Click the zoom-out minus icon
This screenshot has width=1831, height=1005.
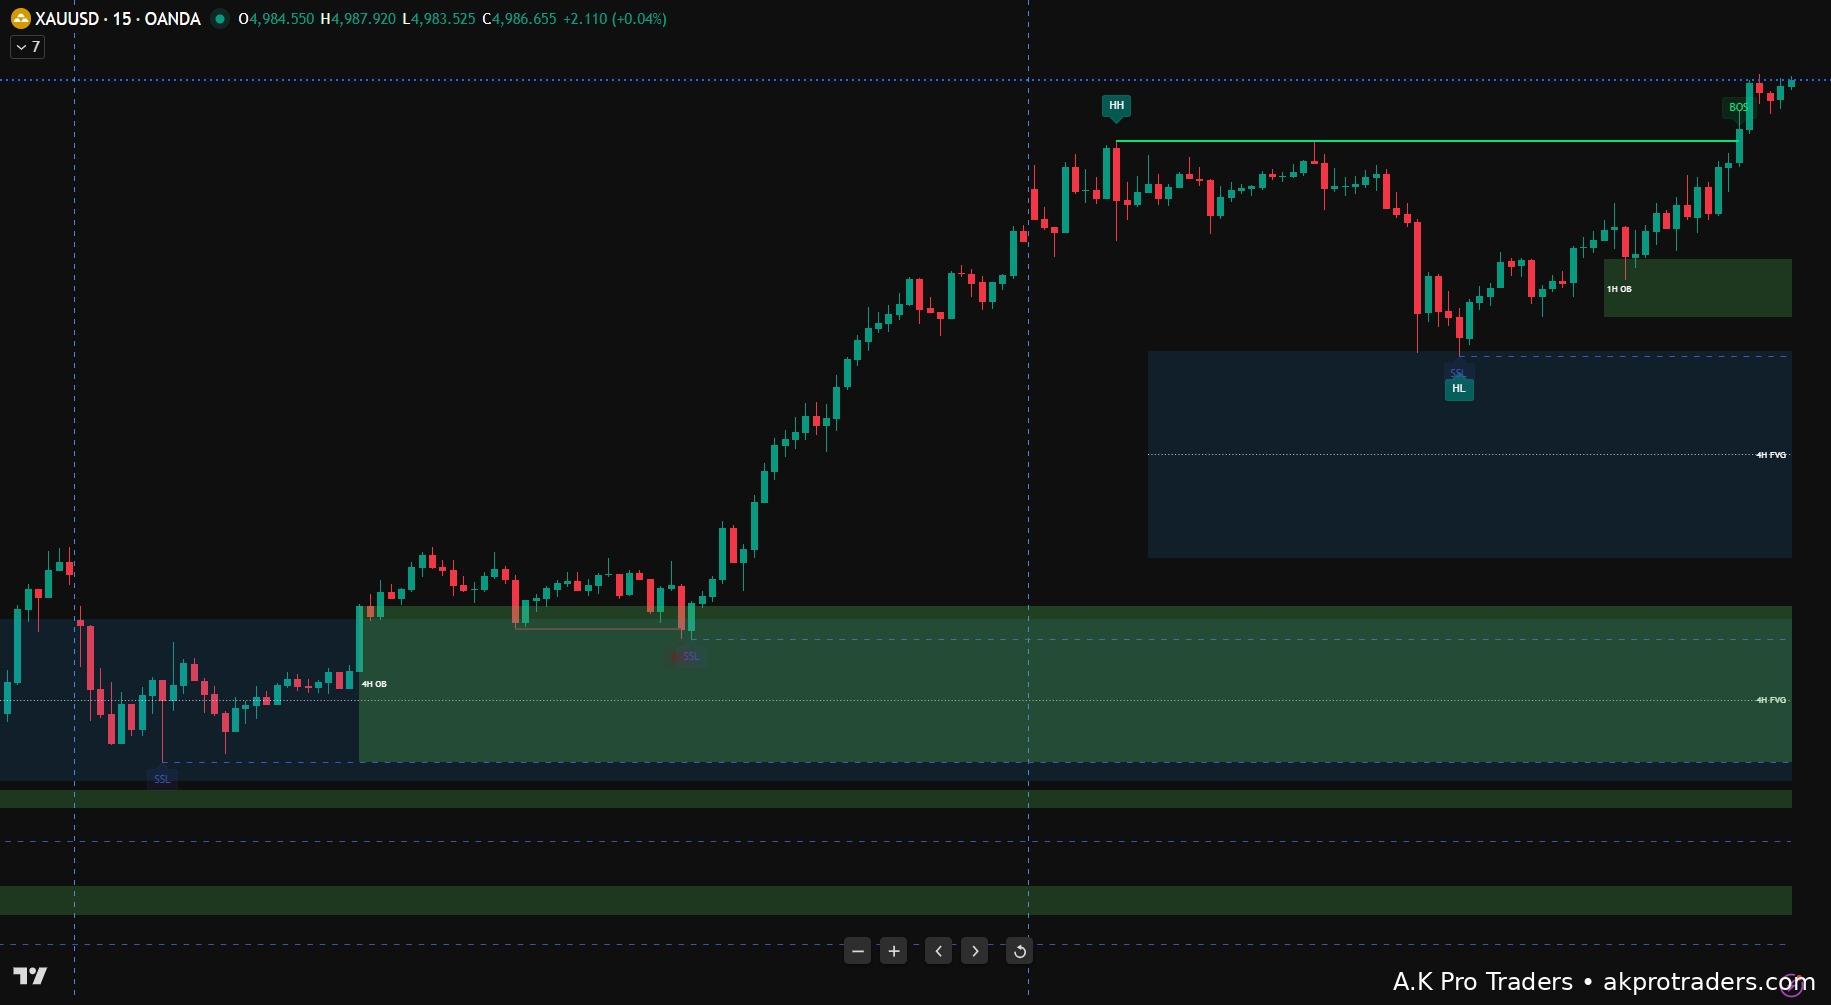click(857, 950)
